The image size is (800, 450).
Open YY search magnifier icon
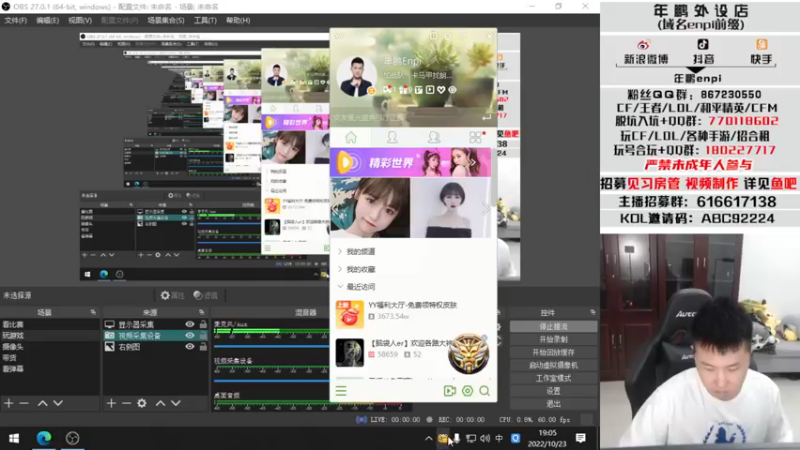(485, 391)
